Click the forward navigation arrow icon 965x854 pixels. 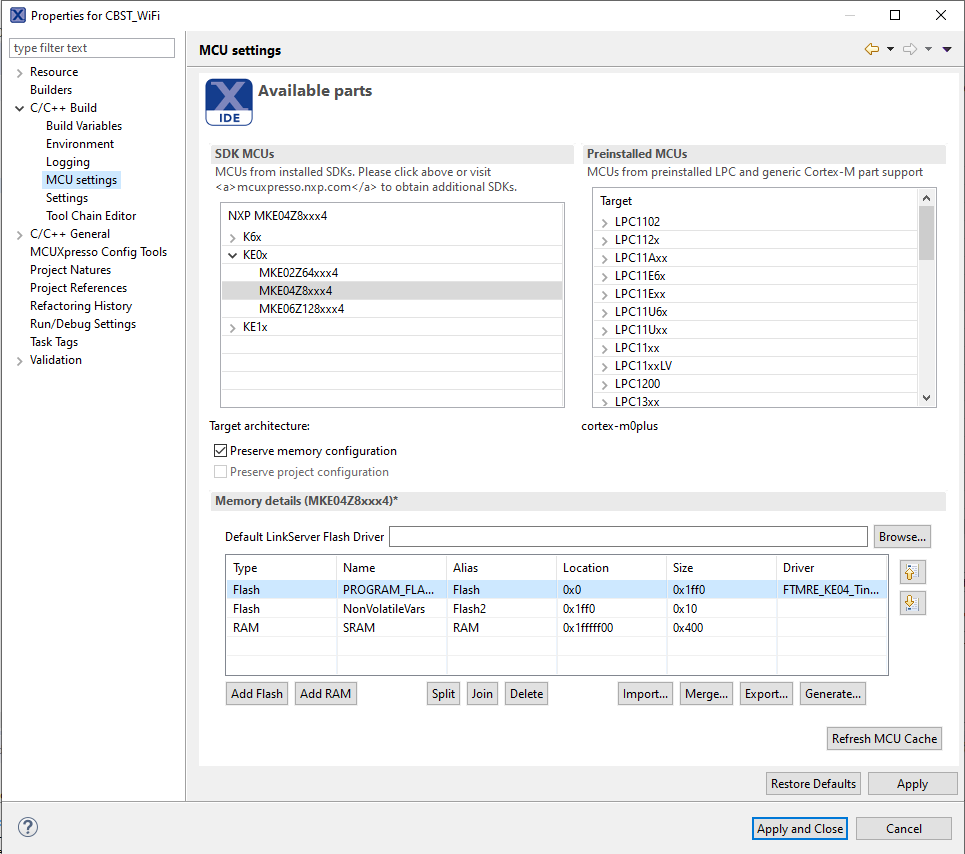pos(910,49)
